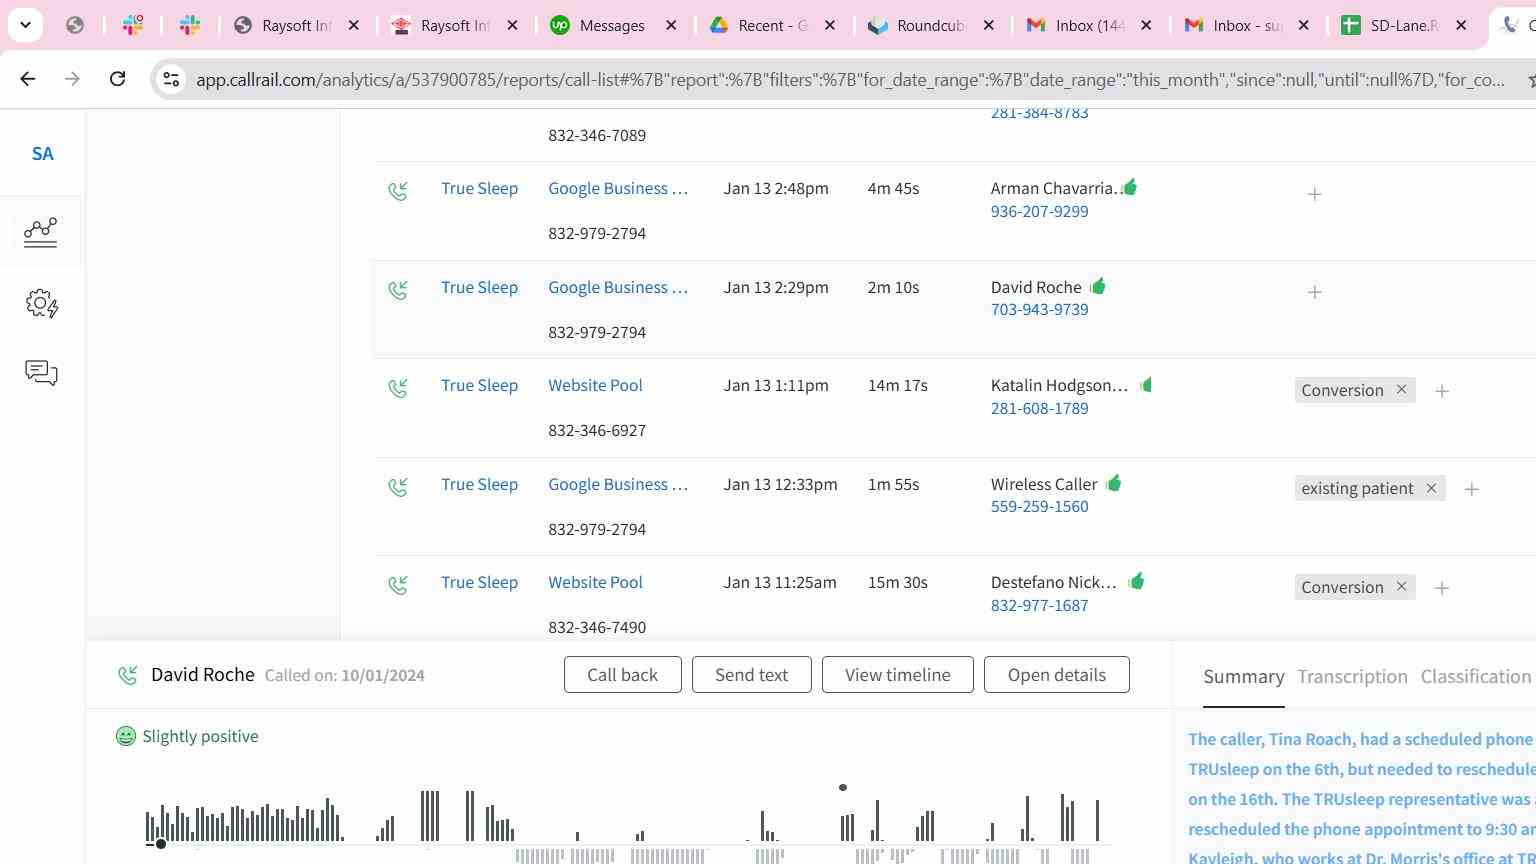This screenshot has width=1536, height=864.
Task: Open the Classification tab
Action: 1476,677
